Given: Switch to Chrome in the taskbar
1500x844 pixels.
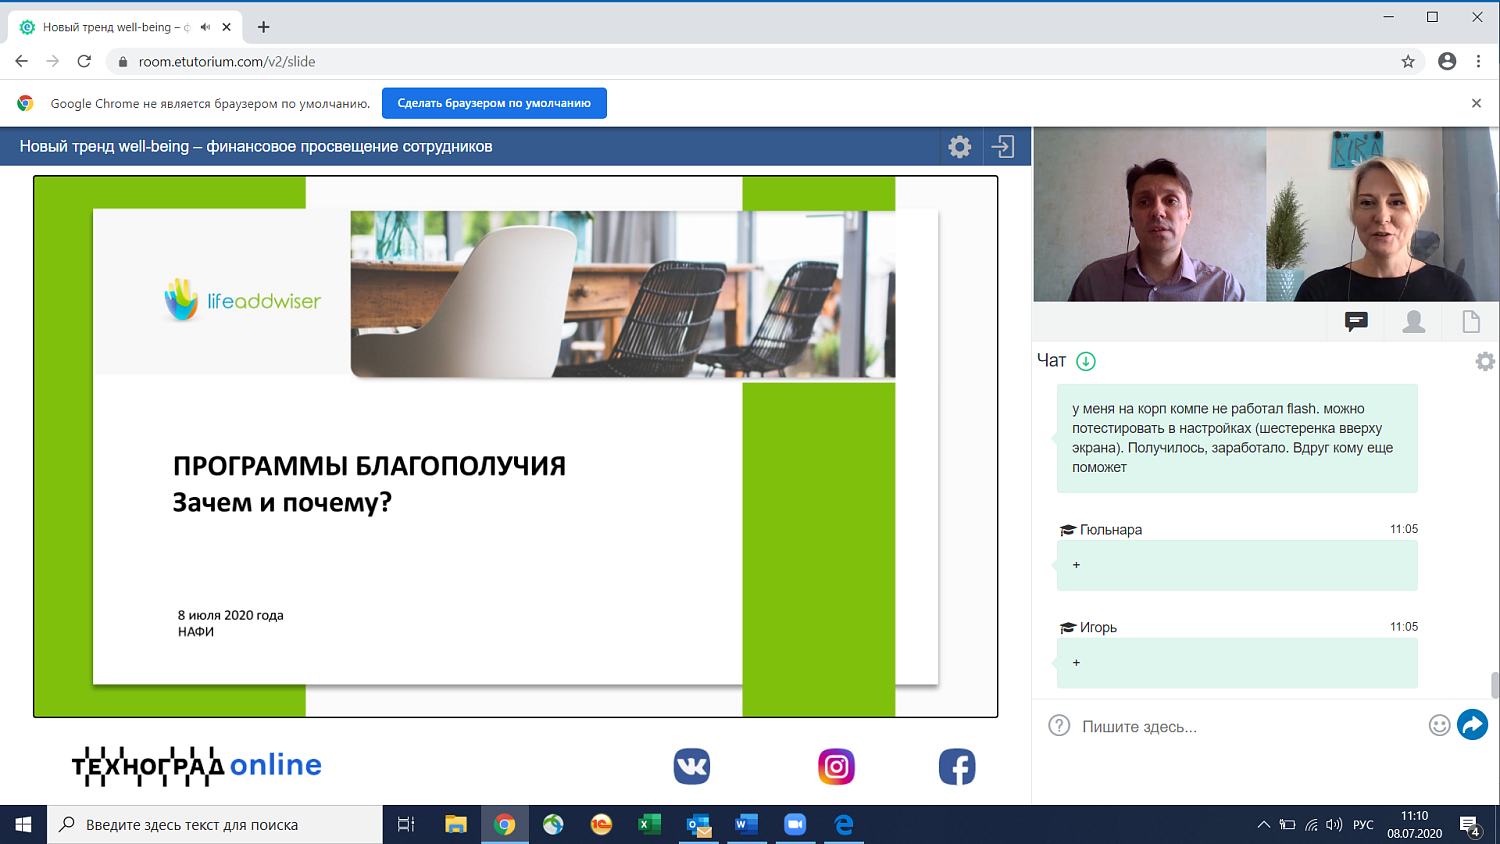Looking at the screenshot, I should [x=505, y=825].
